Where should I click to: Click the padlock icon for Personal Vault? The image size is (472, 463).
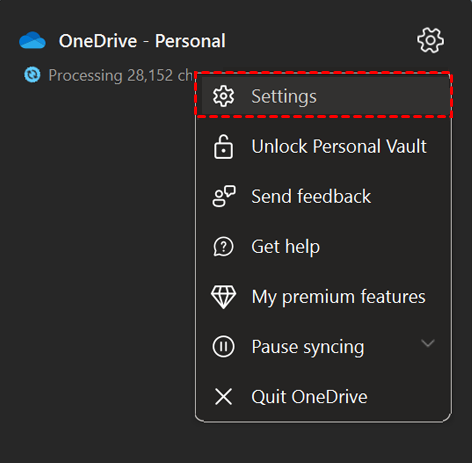click(223, 147)
